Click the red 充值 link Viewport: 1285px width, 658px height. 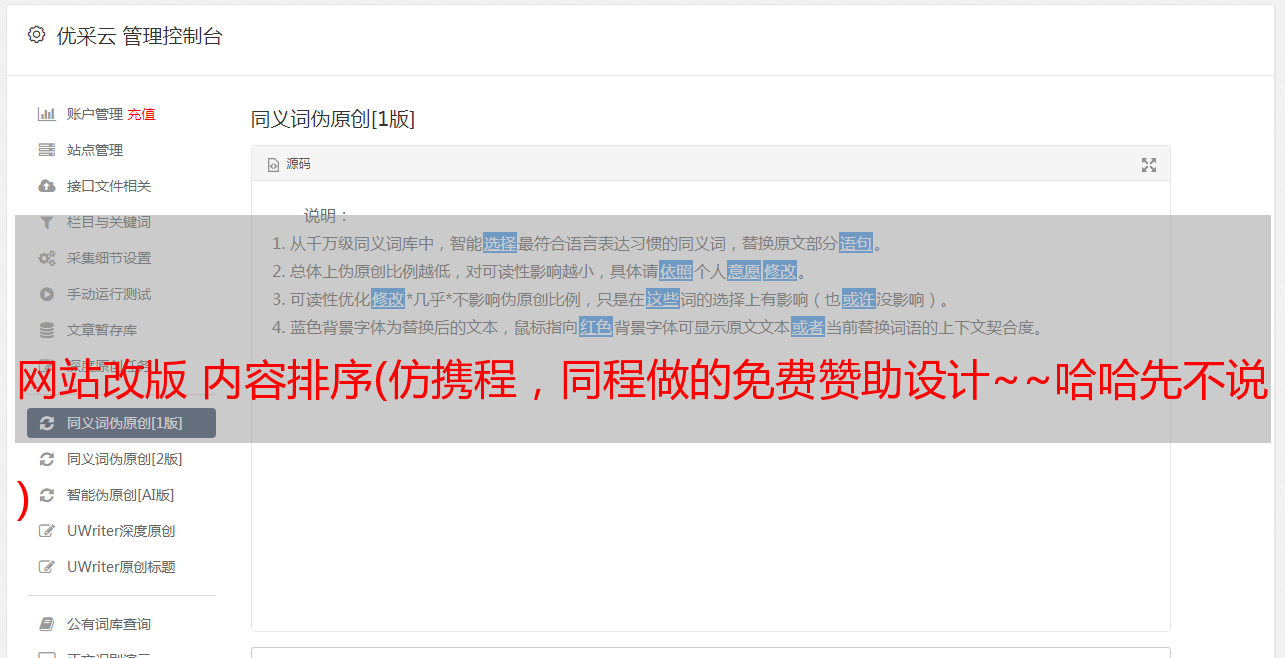click(x=141, y=114)
